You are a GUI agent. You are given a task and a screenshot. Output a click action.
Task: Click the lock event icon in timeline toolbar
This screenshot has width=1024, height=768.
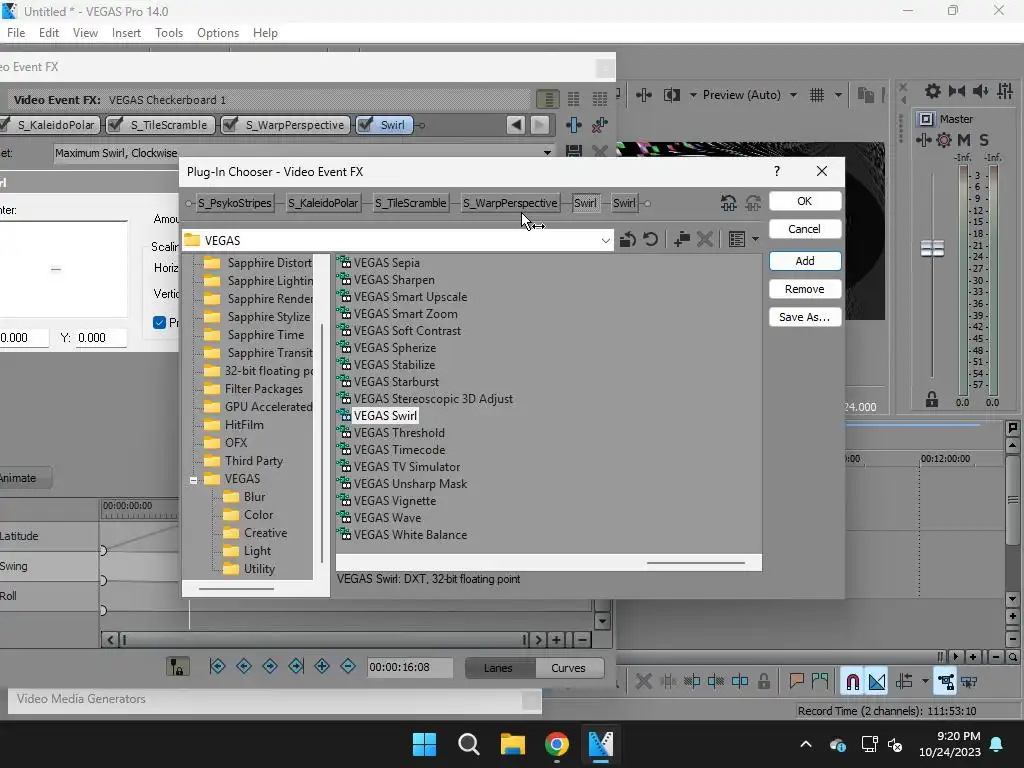[x=763, y=682]
